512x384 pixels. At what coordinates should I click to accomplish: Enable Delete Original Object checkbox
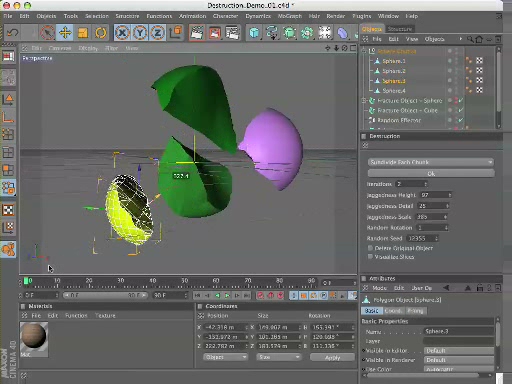click(x=370, y=248)
